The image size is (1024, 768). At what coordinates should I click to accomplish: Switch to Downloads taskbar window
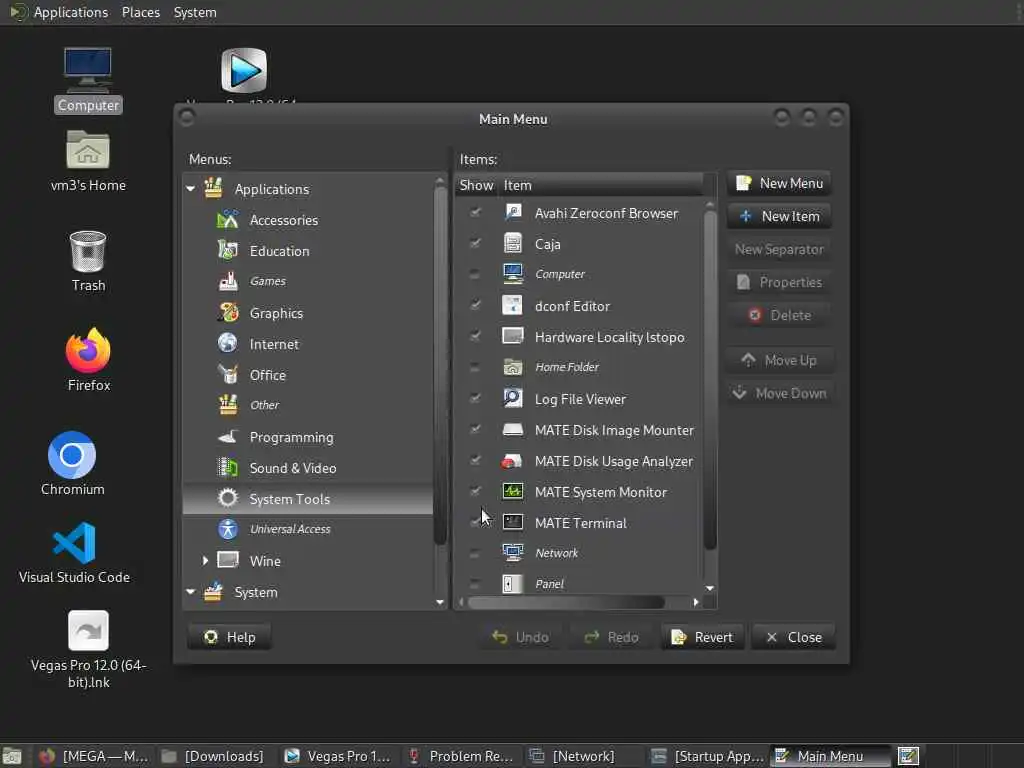214,756
